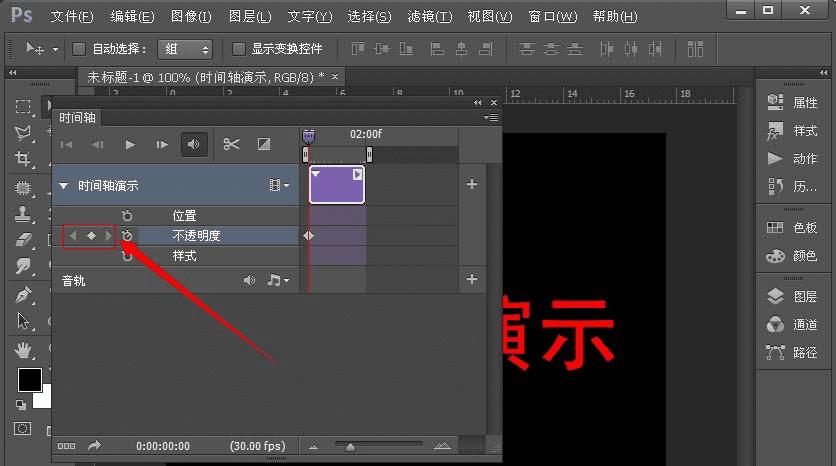Expand the right panel dock arrows
The height and width of the screenshot is (466, 836).
pyautogui.click(x=824, y=73)
